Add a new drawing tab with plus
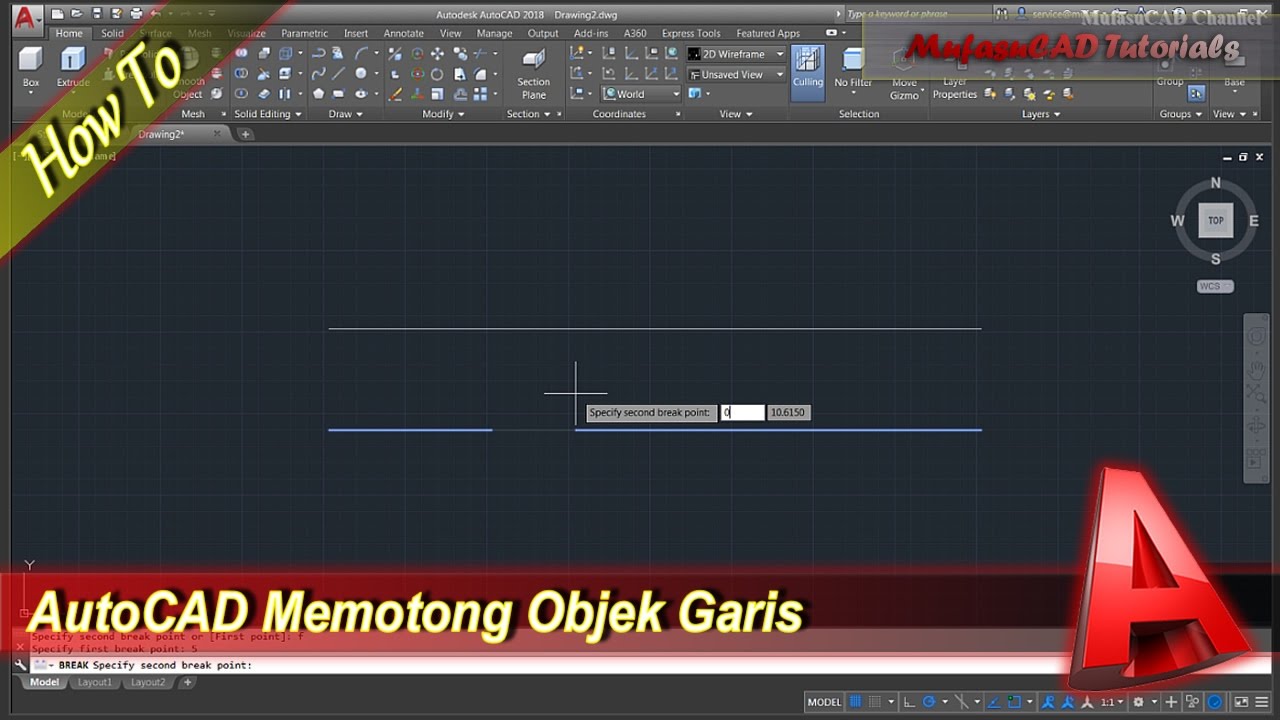Image resolution: width=1280 pixels, height=720 pixels. click(x=245, y=134)
